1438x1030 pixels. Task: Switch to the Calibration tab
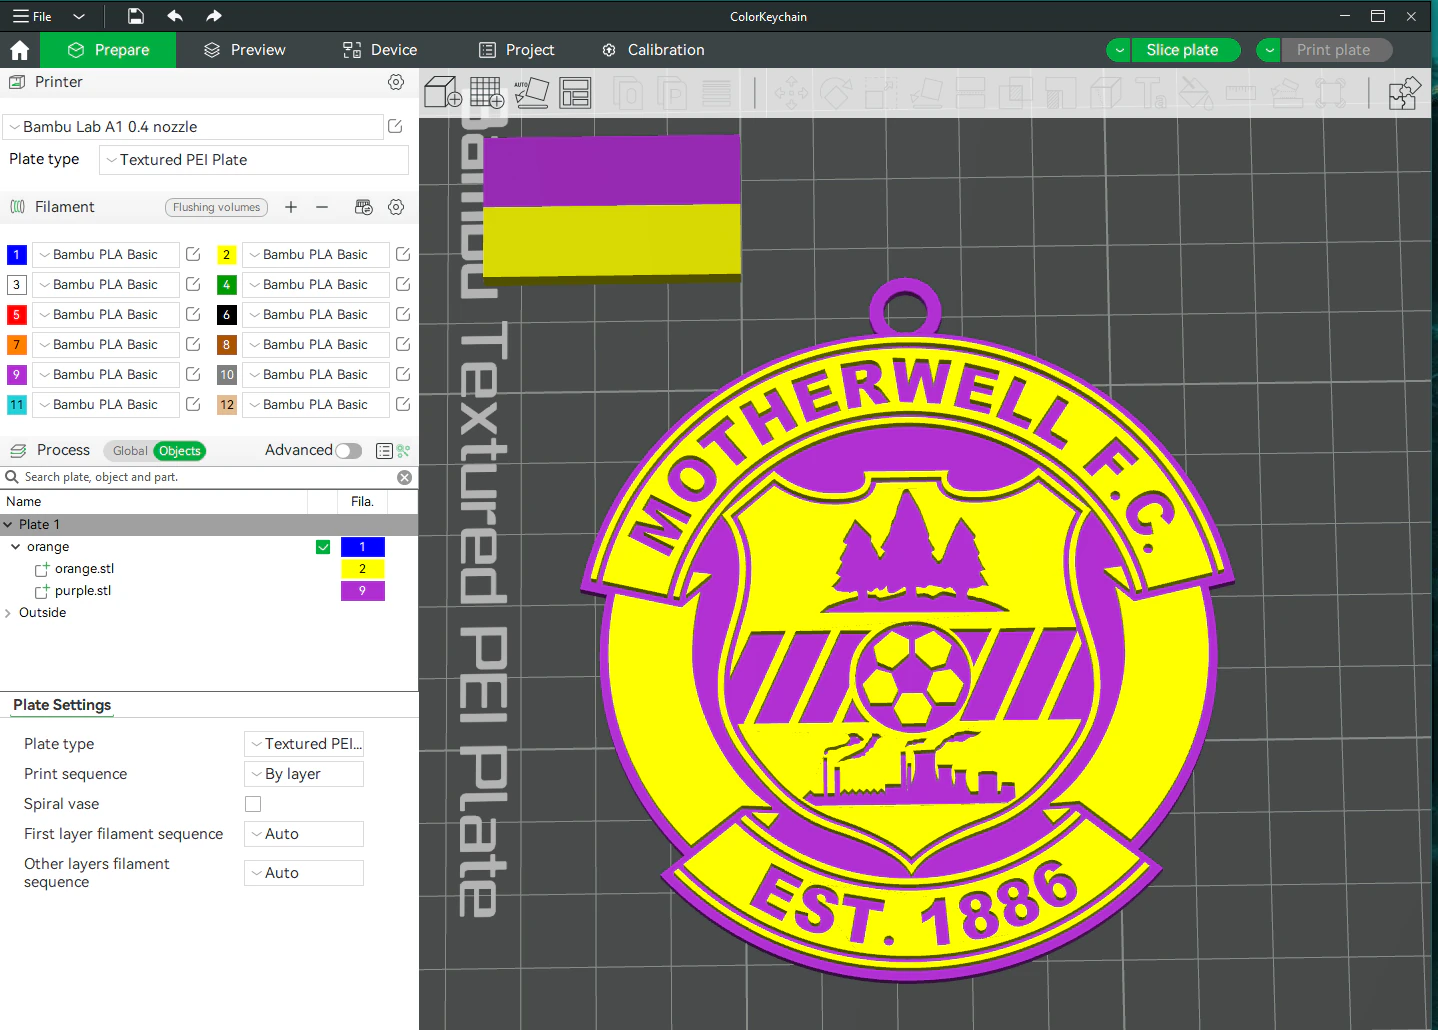click(653, 50)
